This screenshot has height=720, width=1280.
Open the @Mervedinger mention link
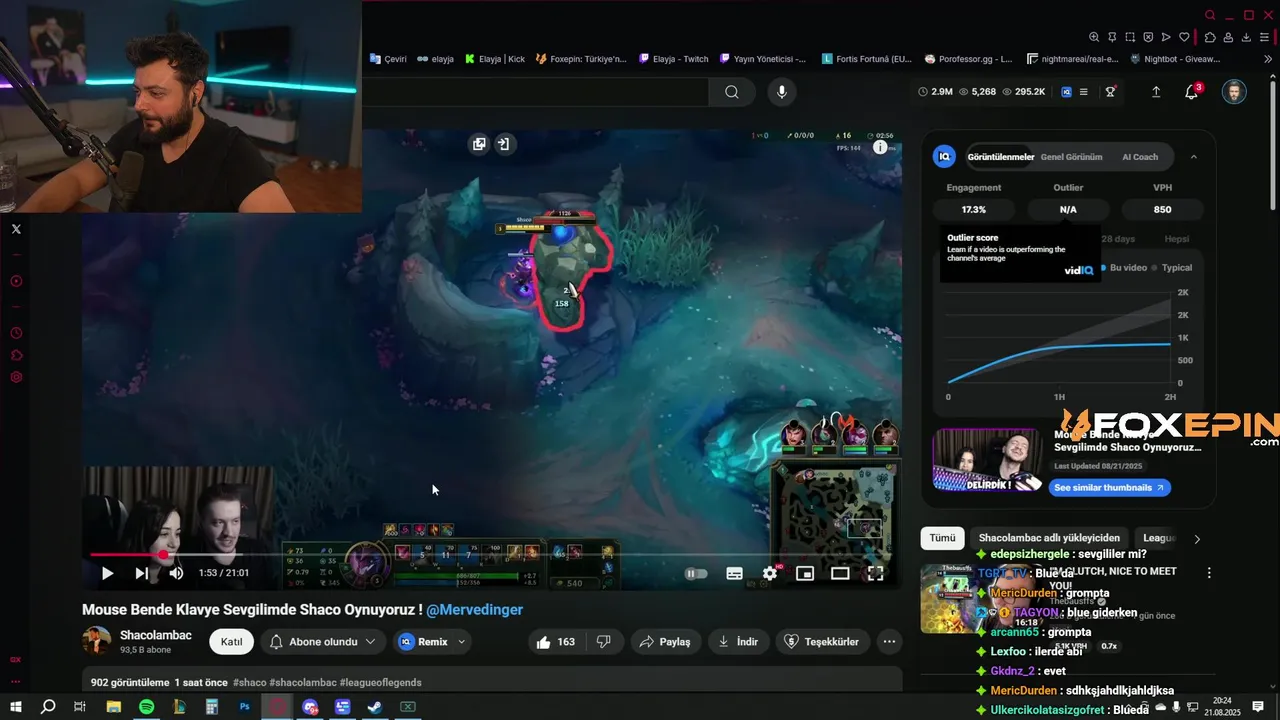(x=474, y=609)
